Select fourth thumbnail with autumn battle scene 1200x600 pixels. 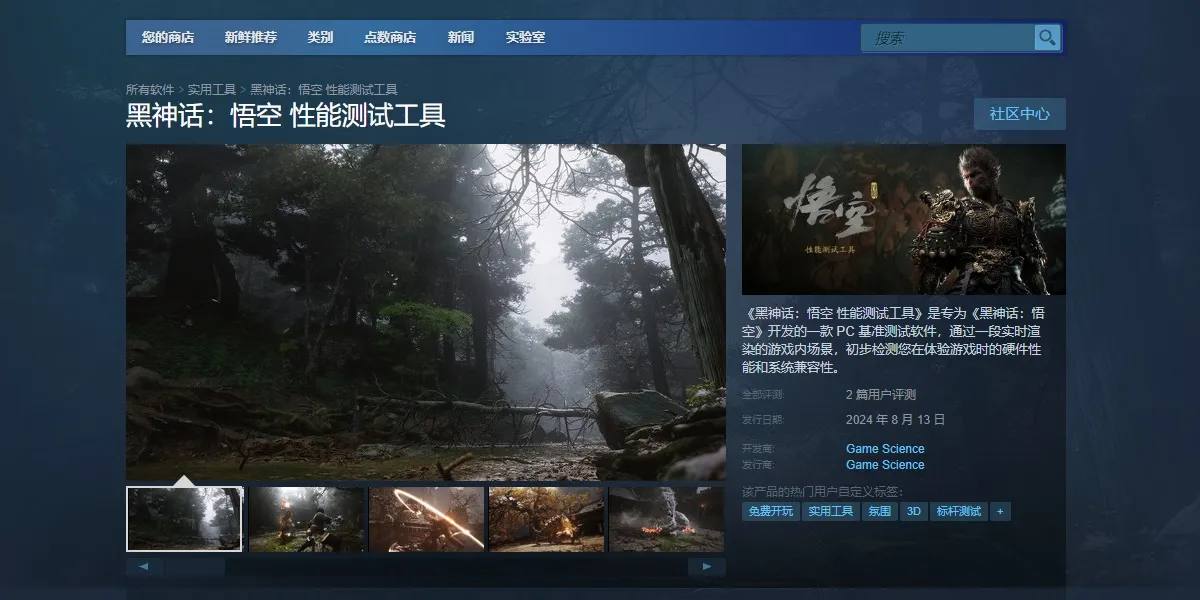[547, 519]
